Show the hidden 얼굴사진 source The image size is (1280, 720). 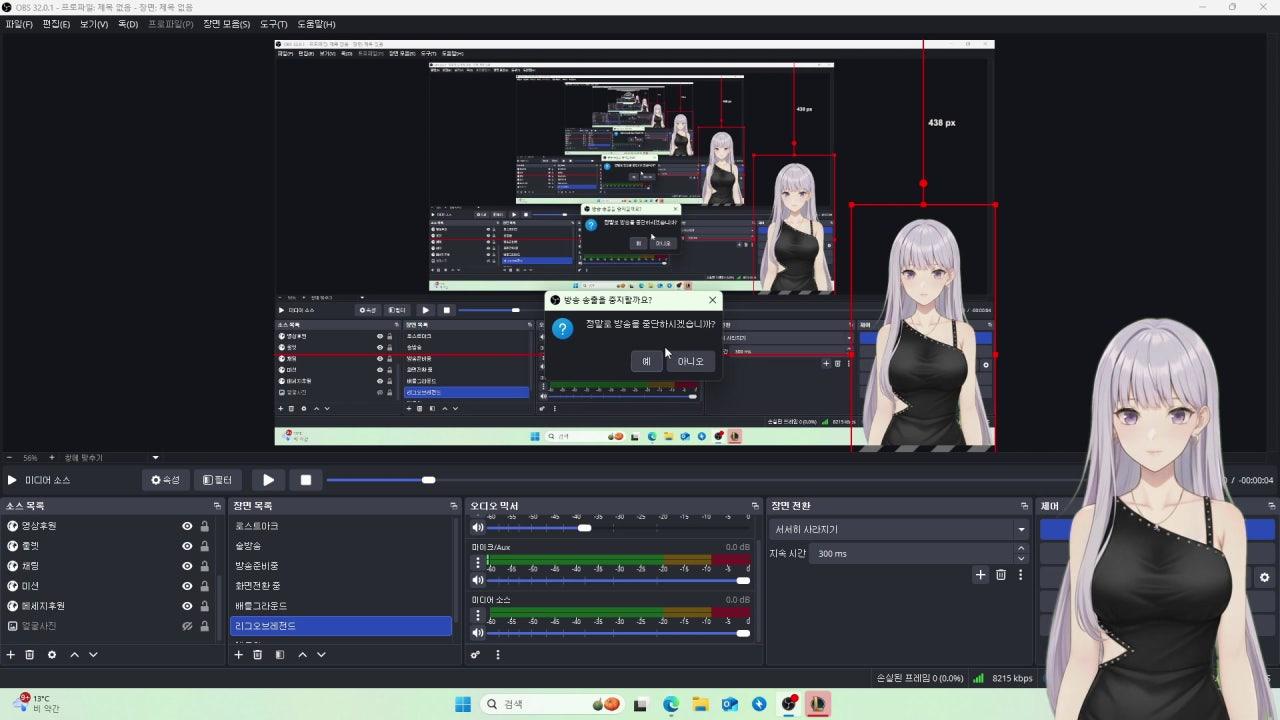tap(187, 626)
